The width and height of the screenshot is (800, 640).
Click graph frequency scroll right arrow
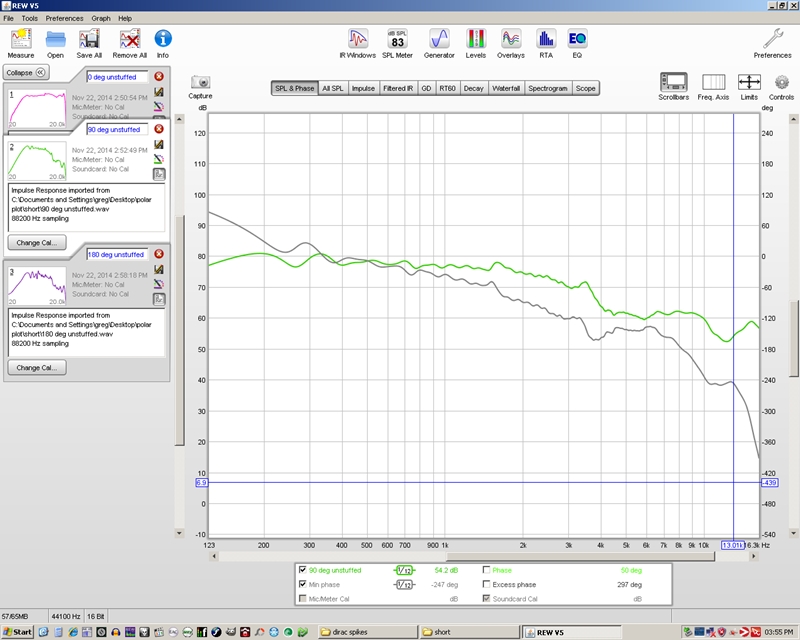point(754,556)
